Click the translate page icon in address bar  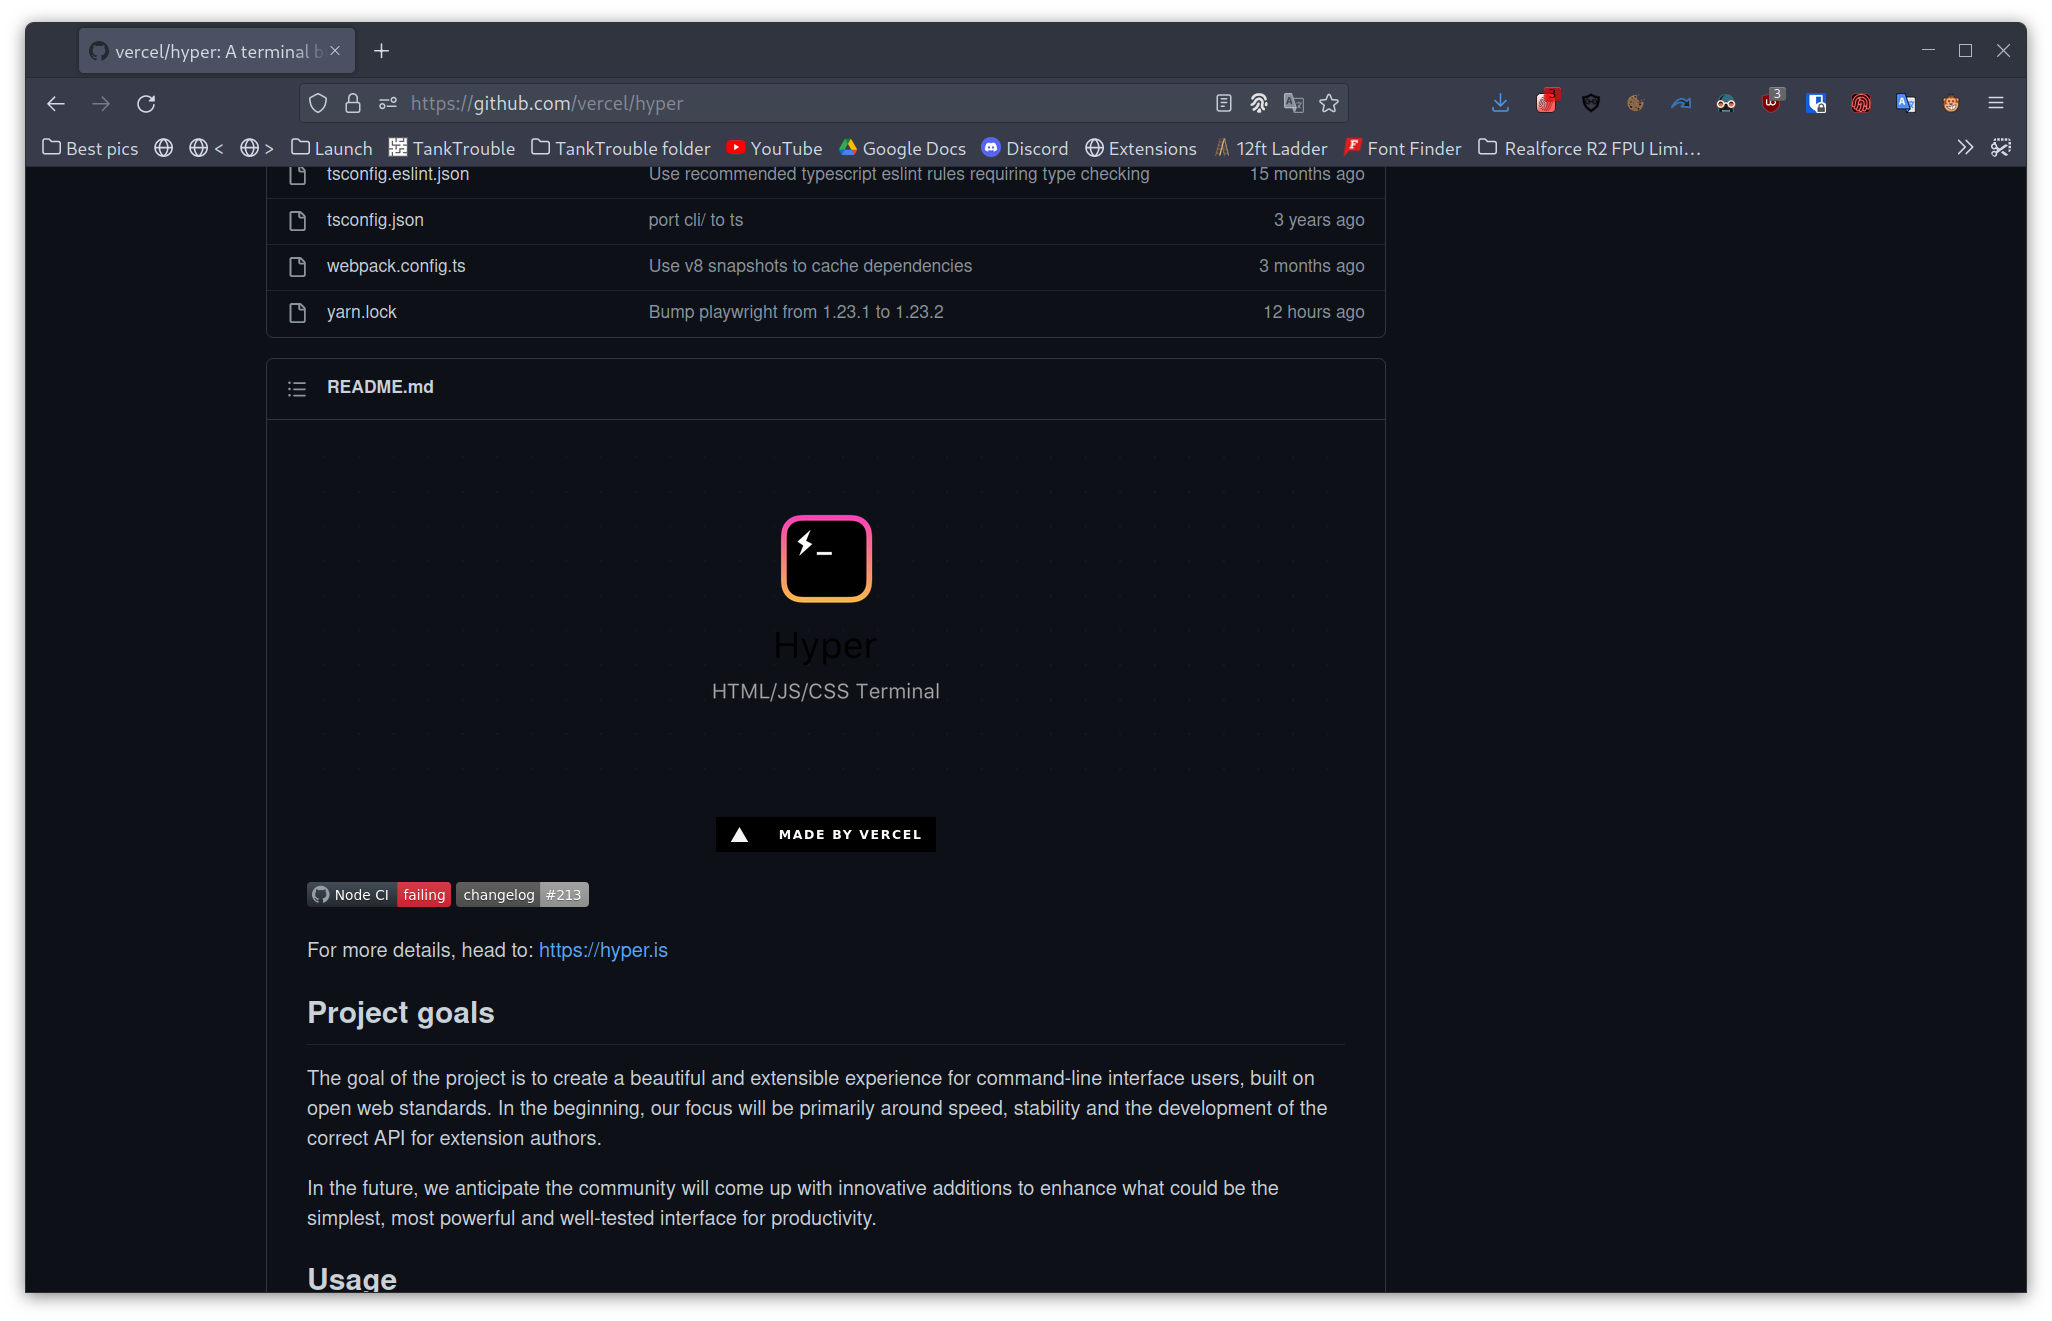1294,103
